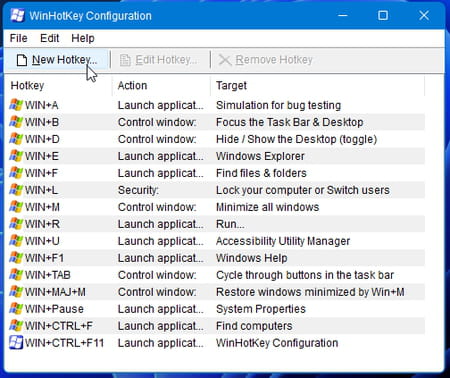Click the blue icon beside WIN+CTRL+F11
Viewport: 450px width, 378px height.
[x=16, y=343]
